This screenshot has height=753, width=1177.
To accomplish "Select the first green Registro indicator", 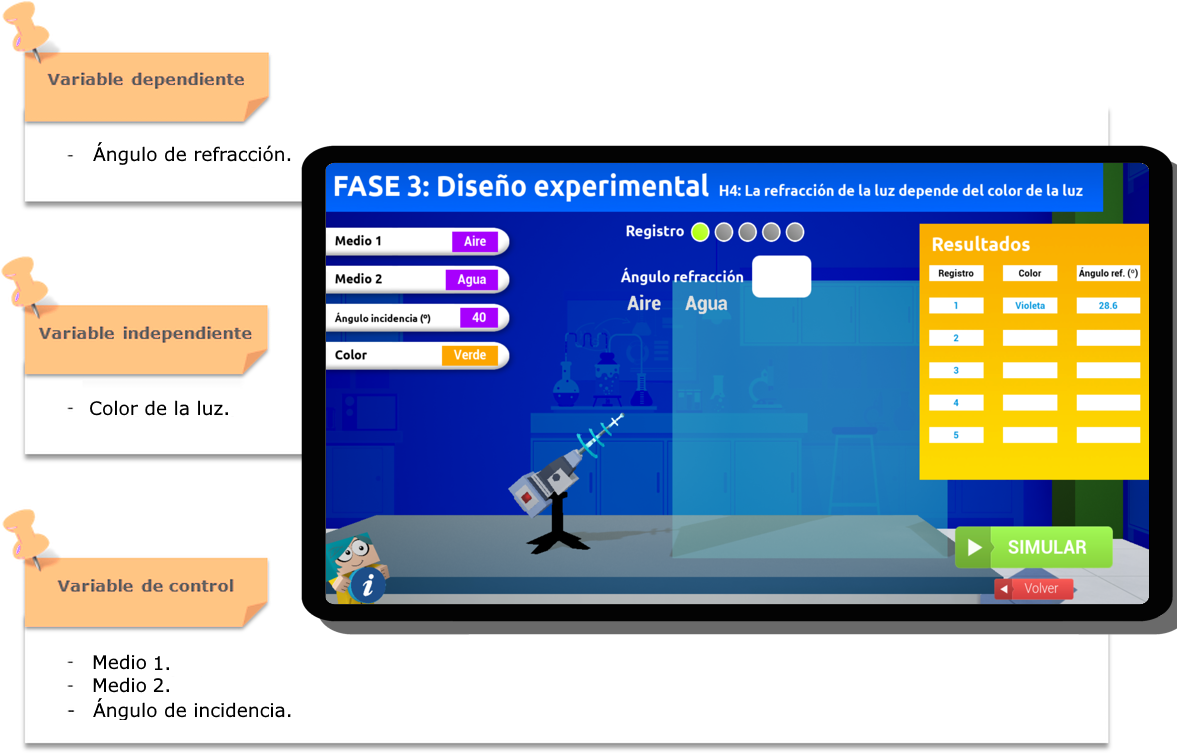I will (x=700, y=232).
